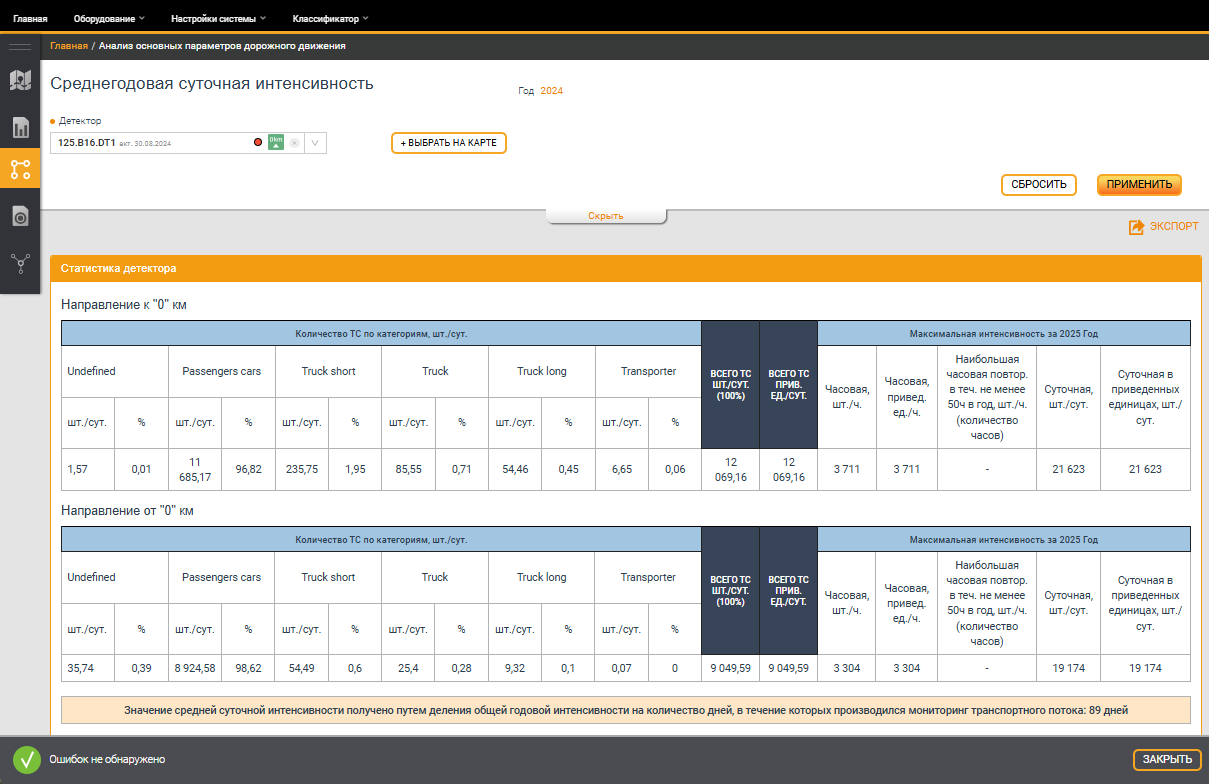Screen dimensions: 1209x784
Task: Click the cell value 85,55
Action: pos(408,469)
